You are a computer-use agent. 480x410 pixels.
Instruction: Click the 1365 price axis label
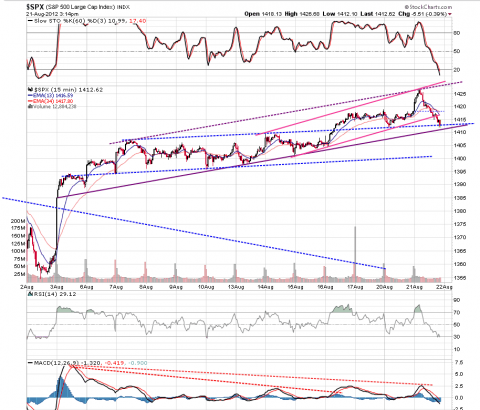(x=460, y=251)
